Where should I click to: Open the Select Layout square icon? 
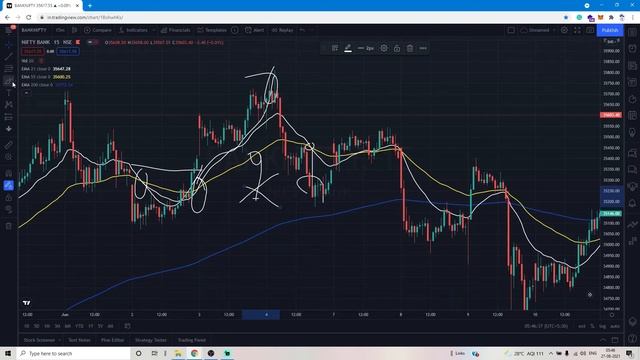tap(511, 30)
